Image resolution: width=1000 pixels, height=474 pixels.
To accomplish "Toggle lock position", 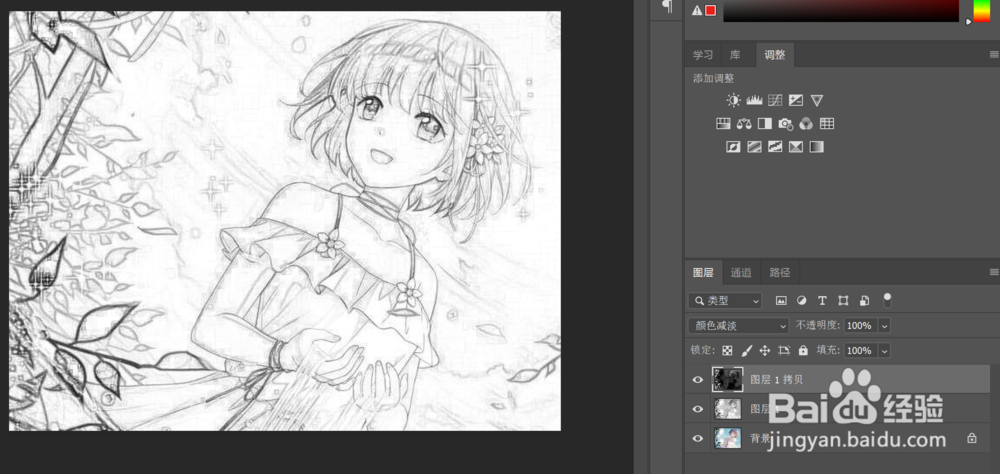I will click(765, 350).
